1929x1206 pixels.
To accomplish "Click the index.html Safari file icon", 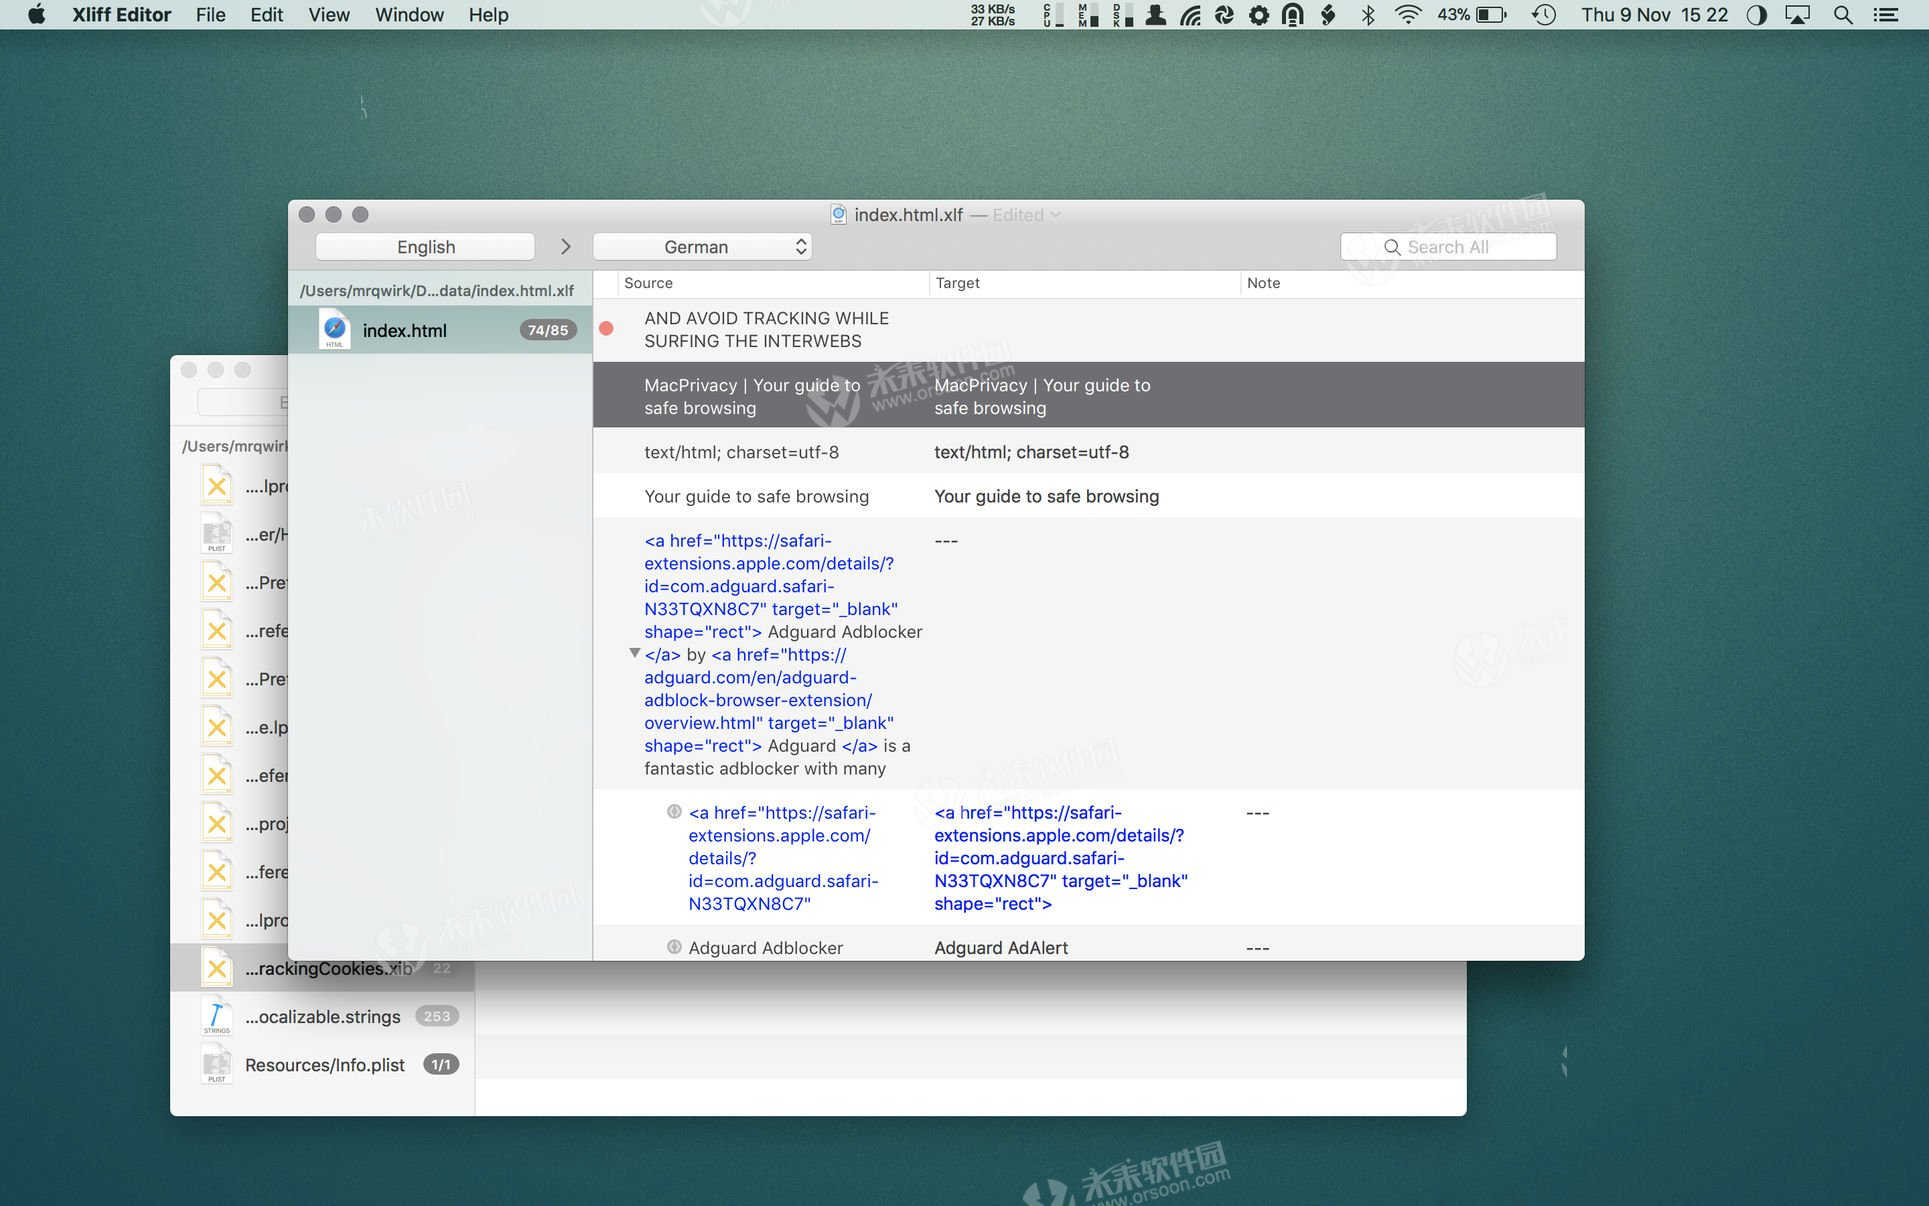I will 334,330.
